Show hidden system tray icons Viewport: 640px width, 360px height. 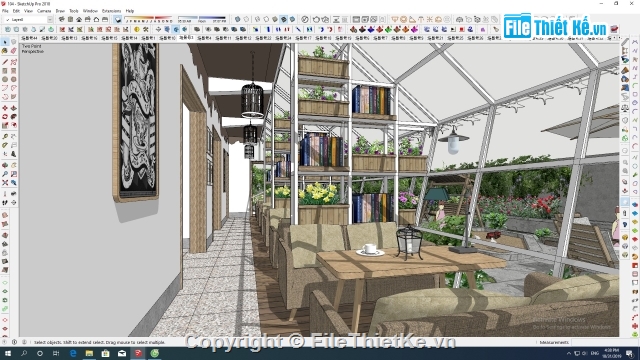569,353
